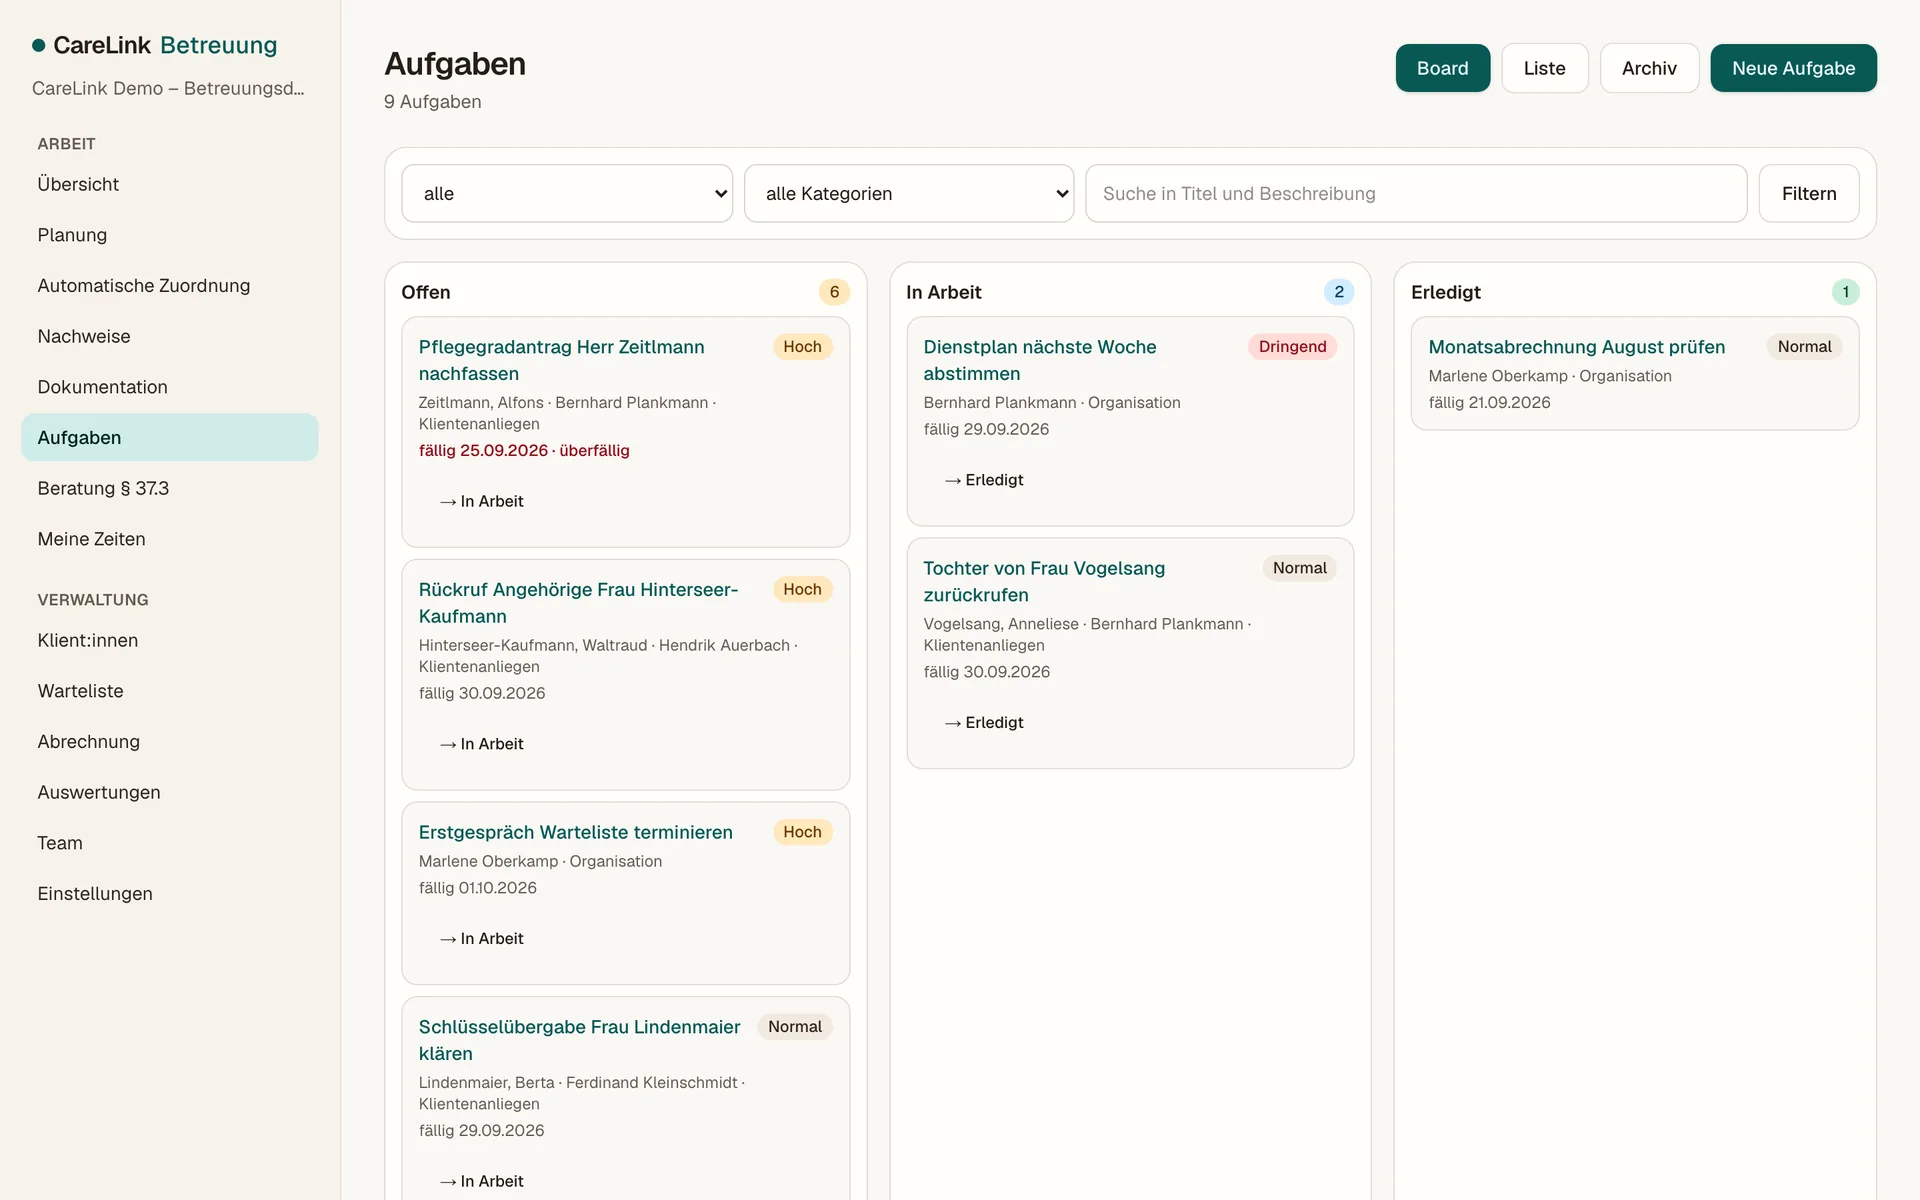Image resolution: width=1920 pixels, height=1200 pixels.
Task: Navigate to Nachweise
Action: 170,336
